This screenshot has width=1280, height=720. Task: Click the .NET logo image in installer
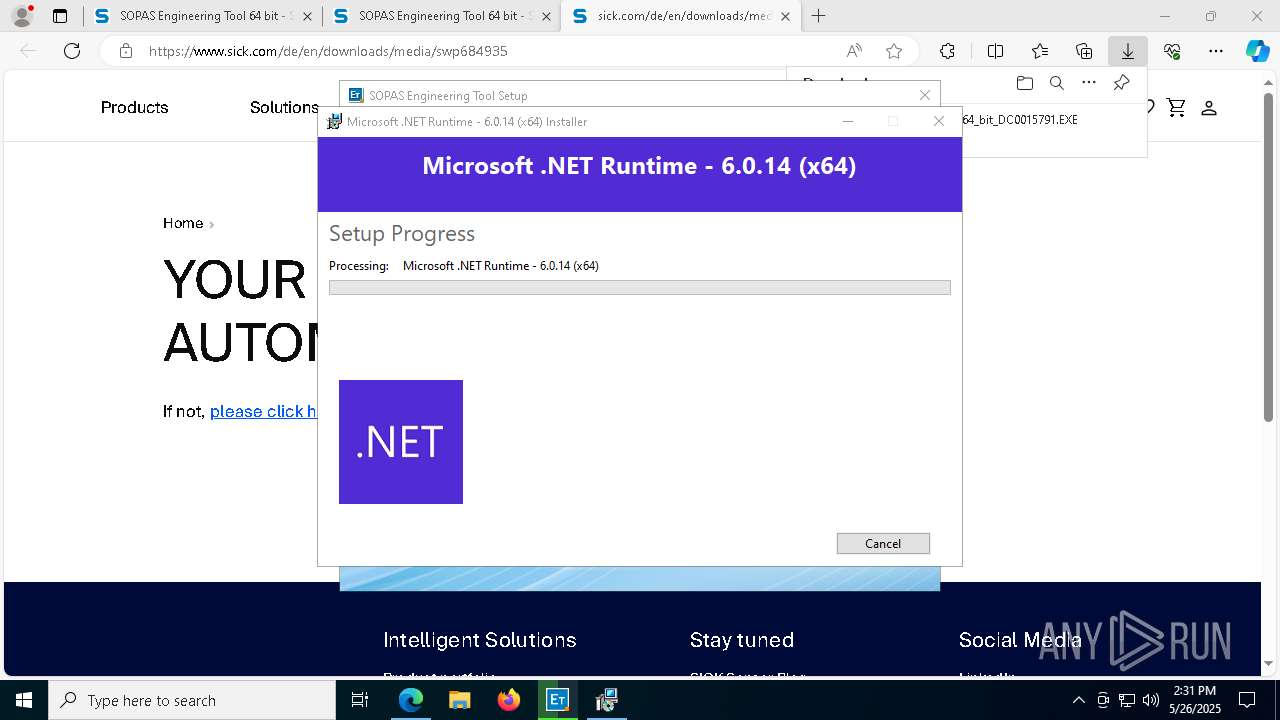click(401, 442)
